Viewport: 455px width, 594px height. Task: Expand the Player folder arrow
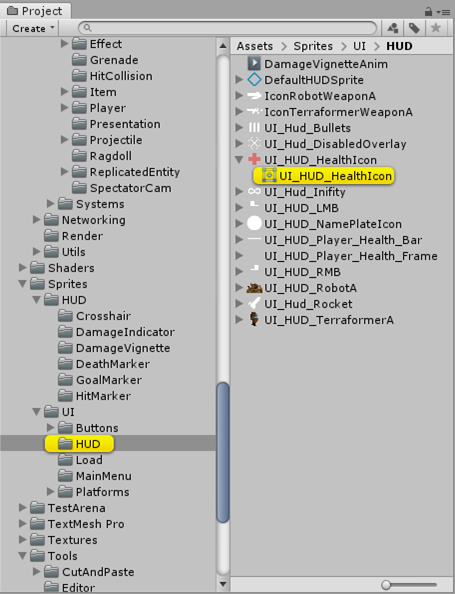coord(64,108)
